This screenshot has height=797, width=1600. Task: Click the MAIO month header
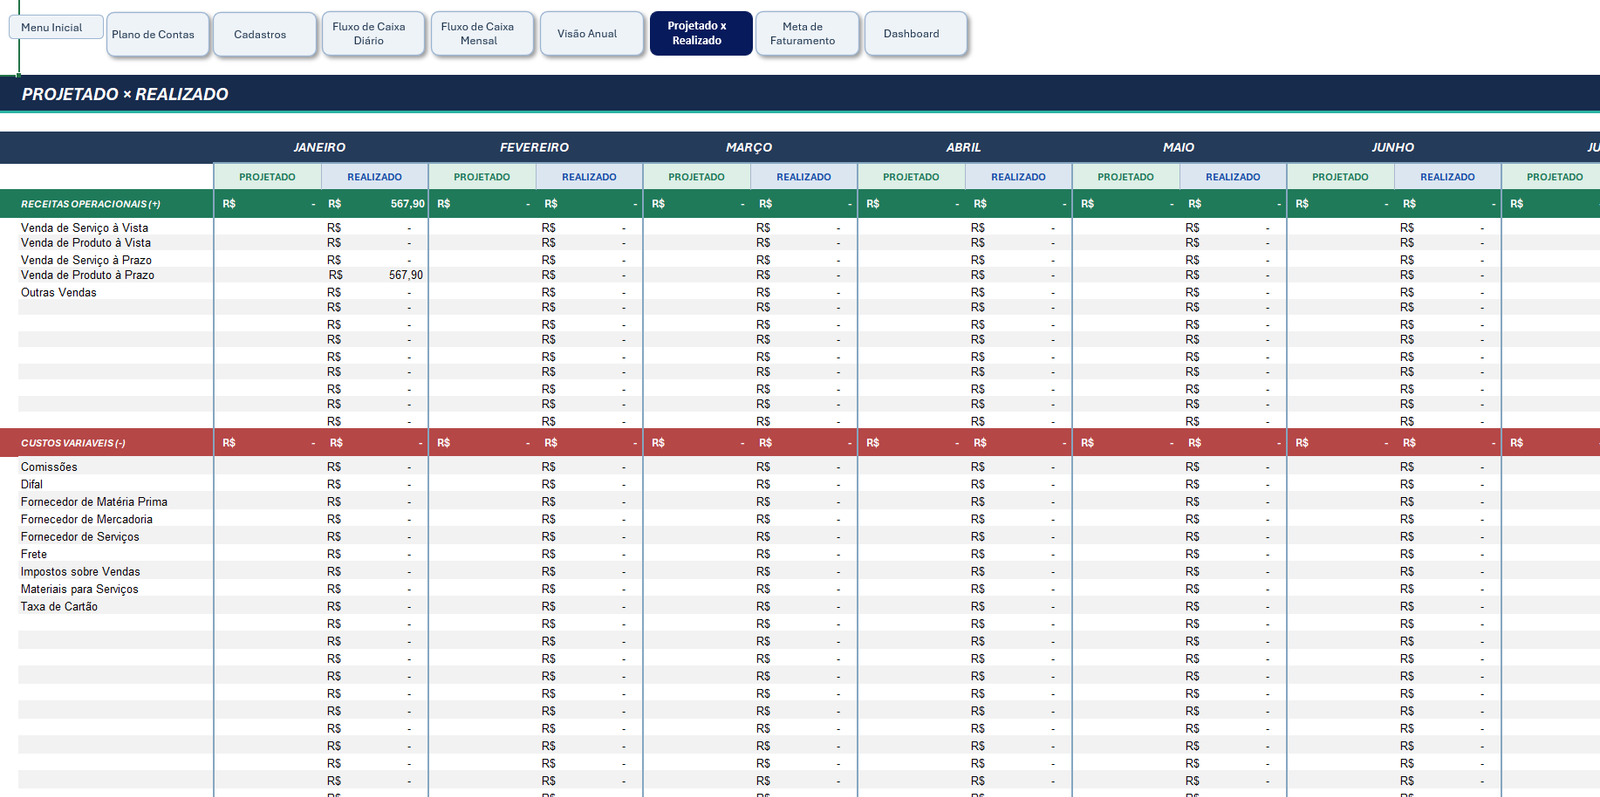tap(1179, 147)
